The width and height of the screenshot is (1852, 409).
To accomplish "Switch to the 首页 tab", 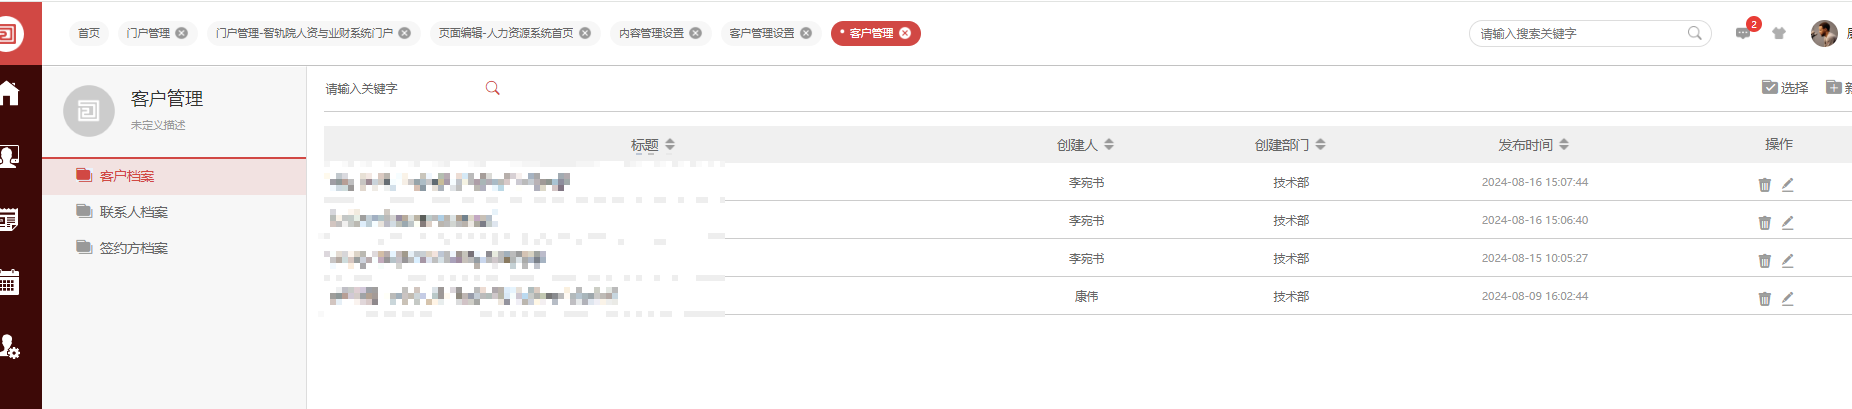I will click(89, 33).
